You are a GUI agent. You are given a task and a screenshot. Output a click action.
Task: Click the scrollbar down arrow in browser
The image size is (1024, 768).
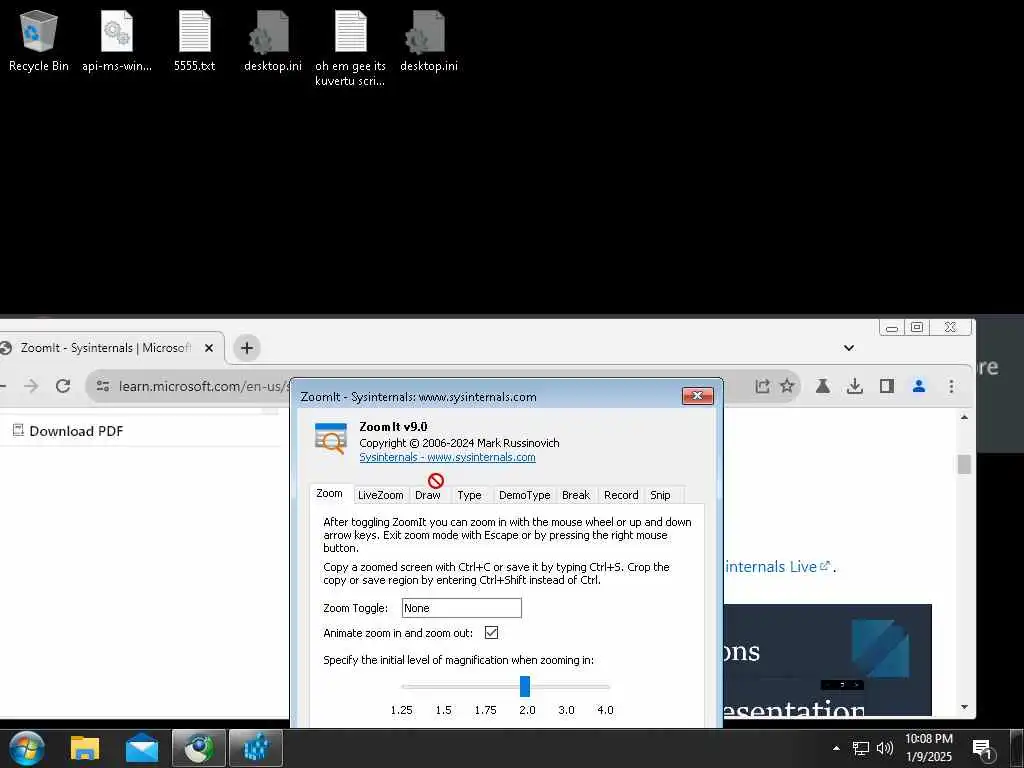pos(965,707)
